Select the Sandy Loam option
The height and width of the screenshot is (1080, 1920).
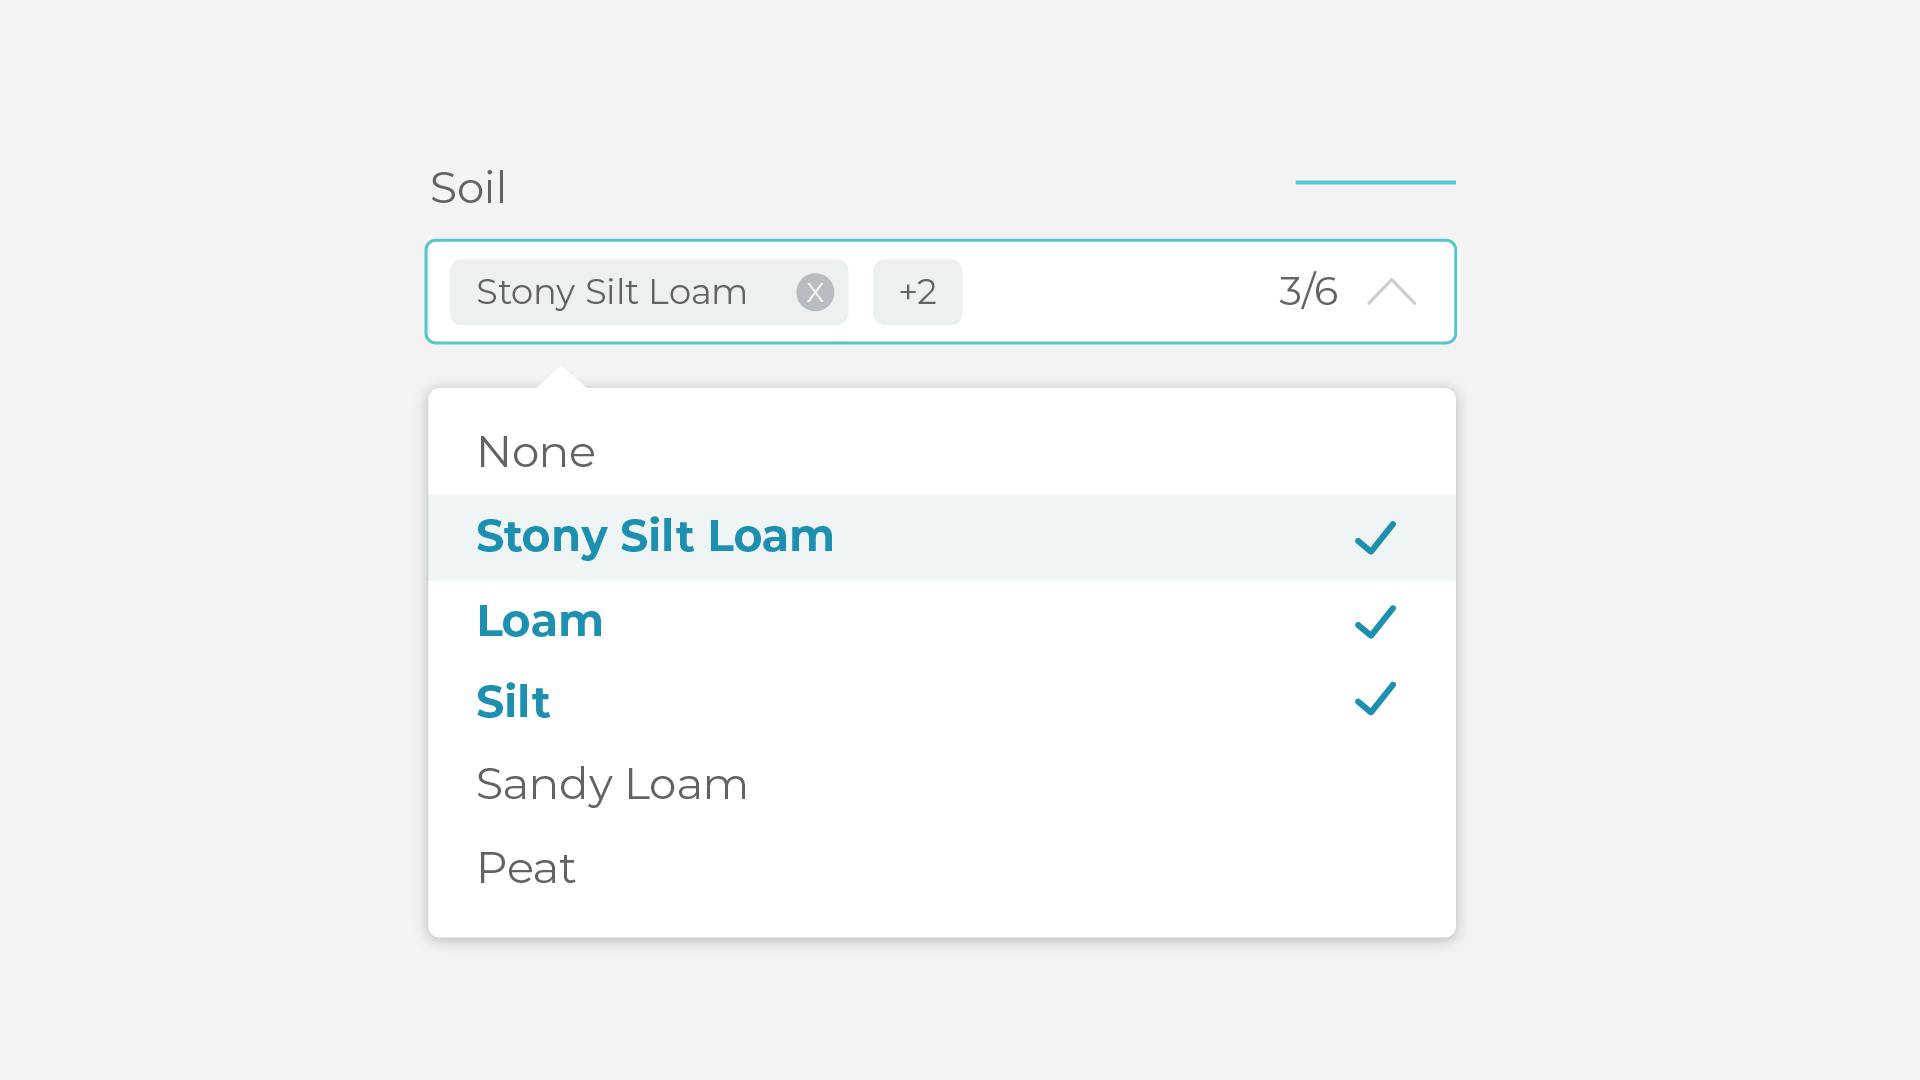pyautogui.click(x=611, y=784)
